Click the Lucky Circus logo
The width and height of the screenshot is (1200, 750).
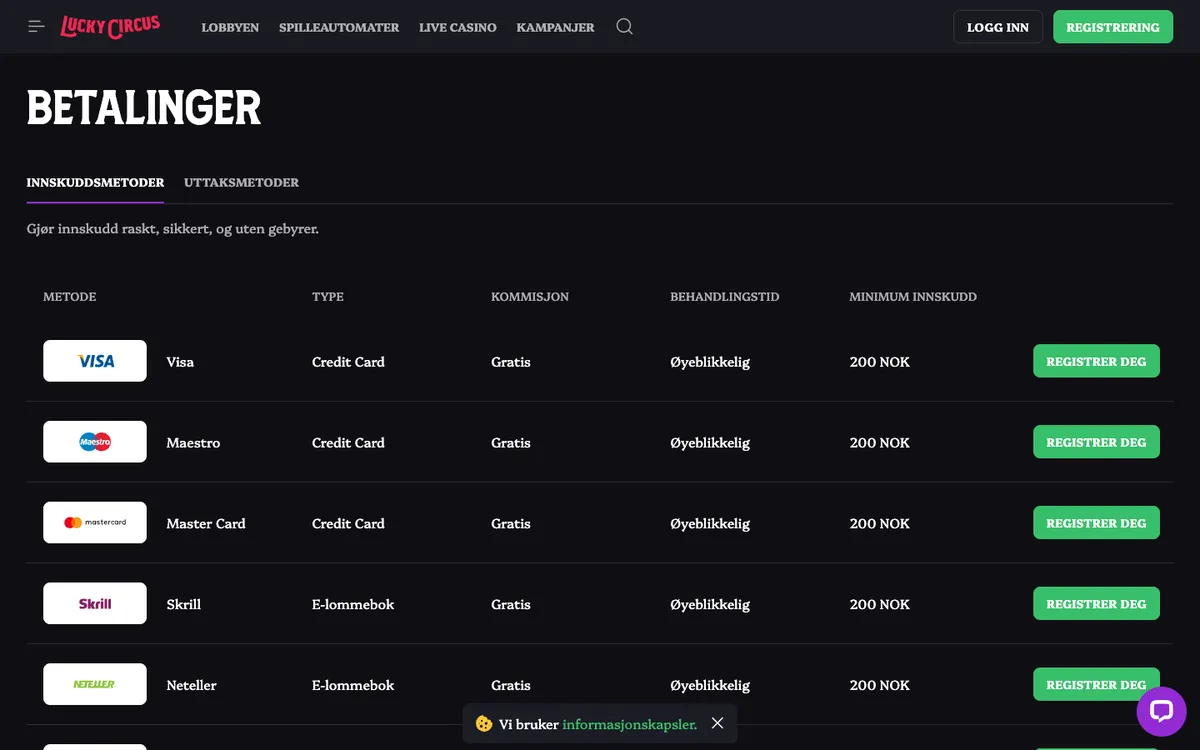click(110, 26)
